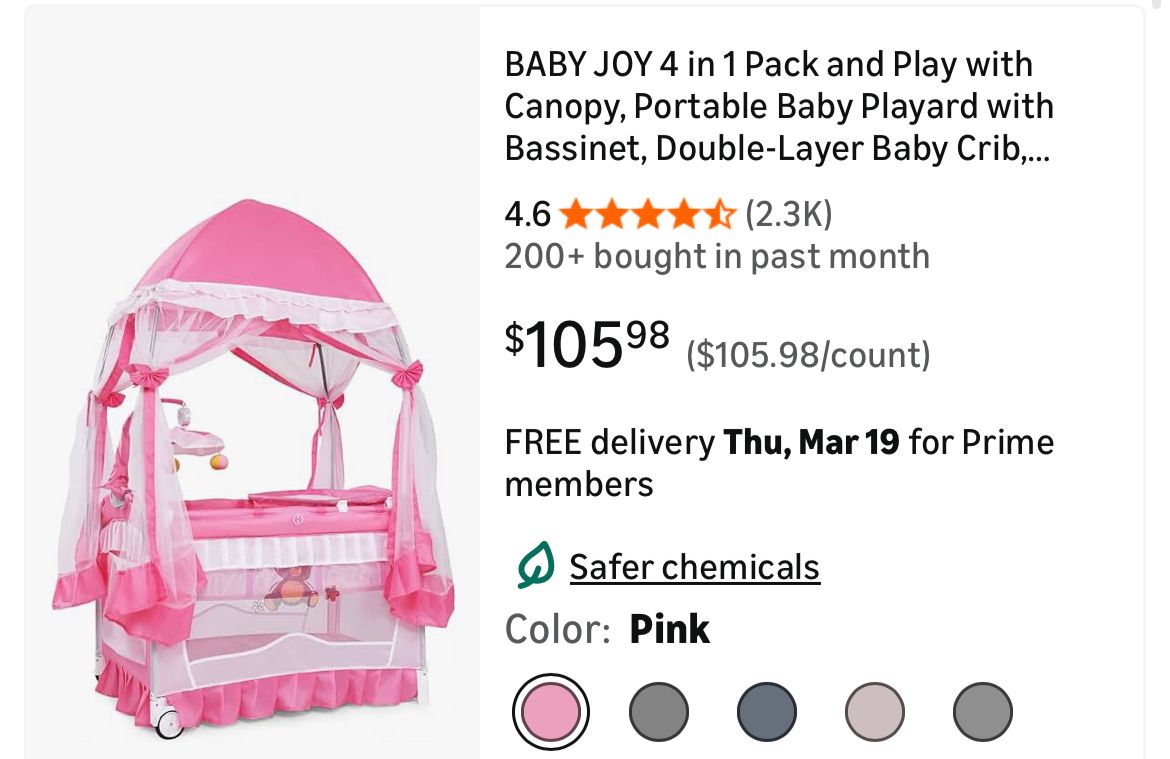This screenshot has width=1170, height=759.
Task: Select the dark slate-blue color swatch
Action: pyautogui.click(x=766, y=712)
